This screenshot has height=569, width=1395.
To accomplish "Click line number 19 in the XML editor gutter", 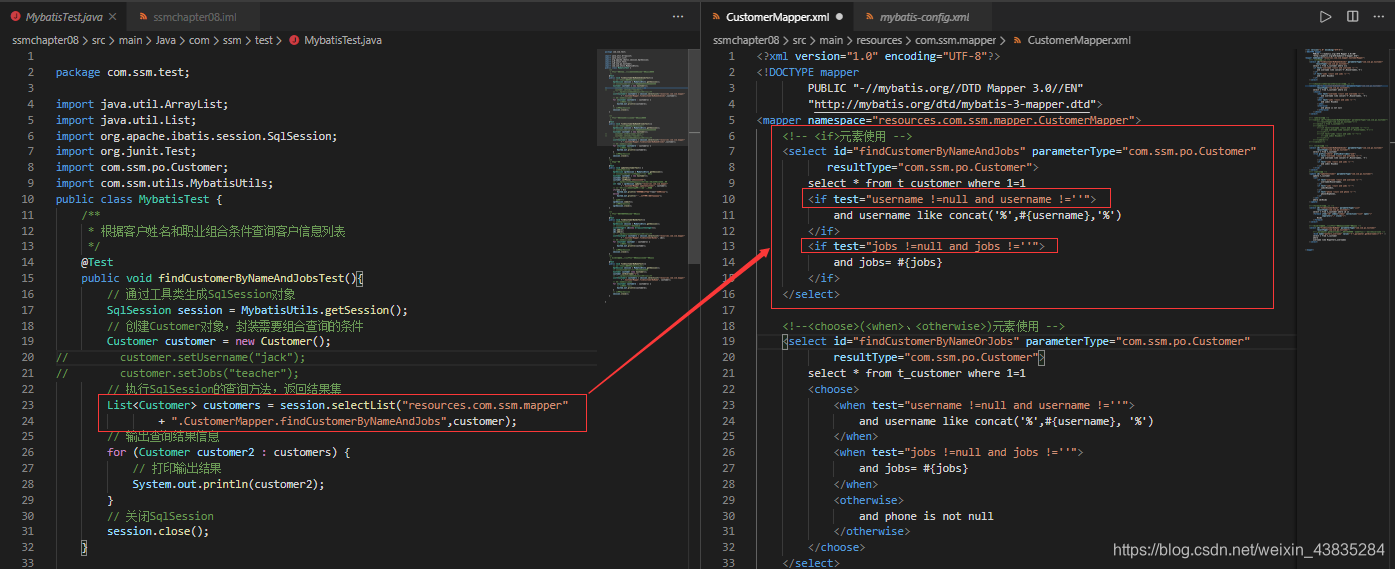I will 729,341.
